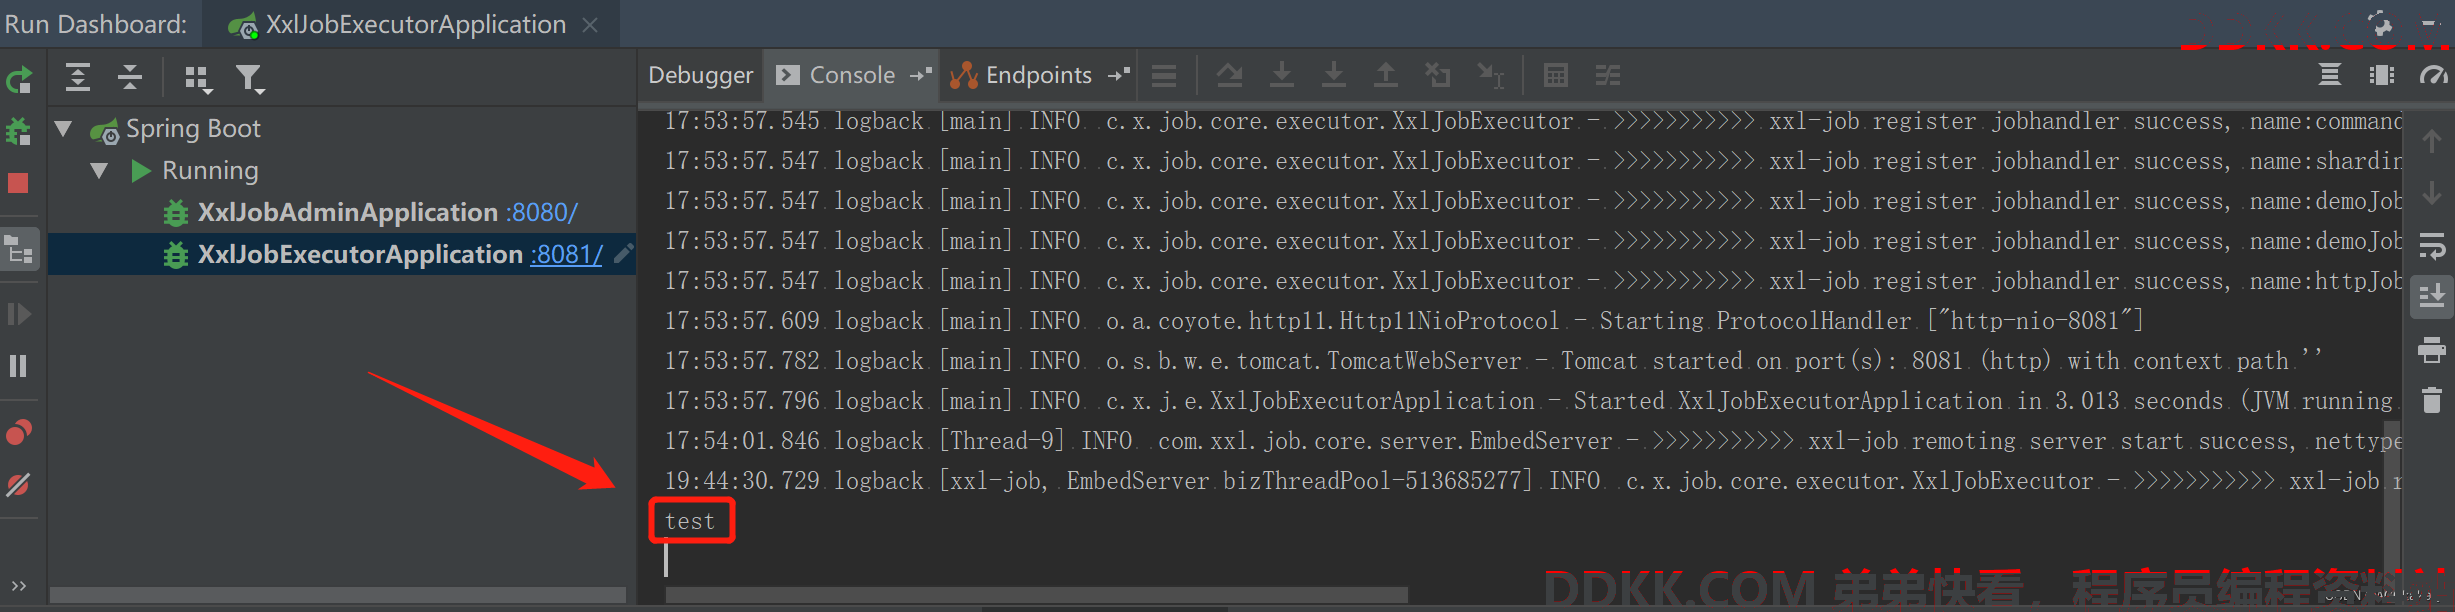View breakpoints using the red circles icon

[x=19, y=432]
